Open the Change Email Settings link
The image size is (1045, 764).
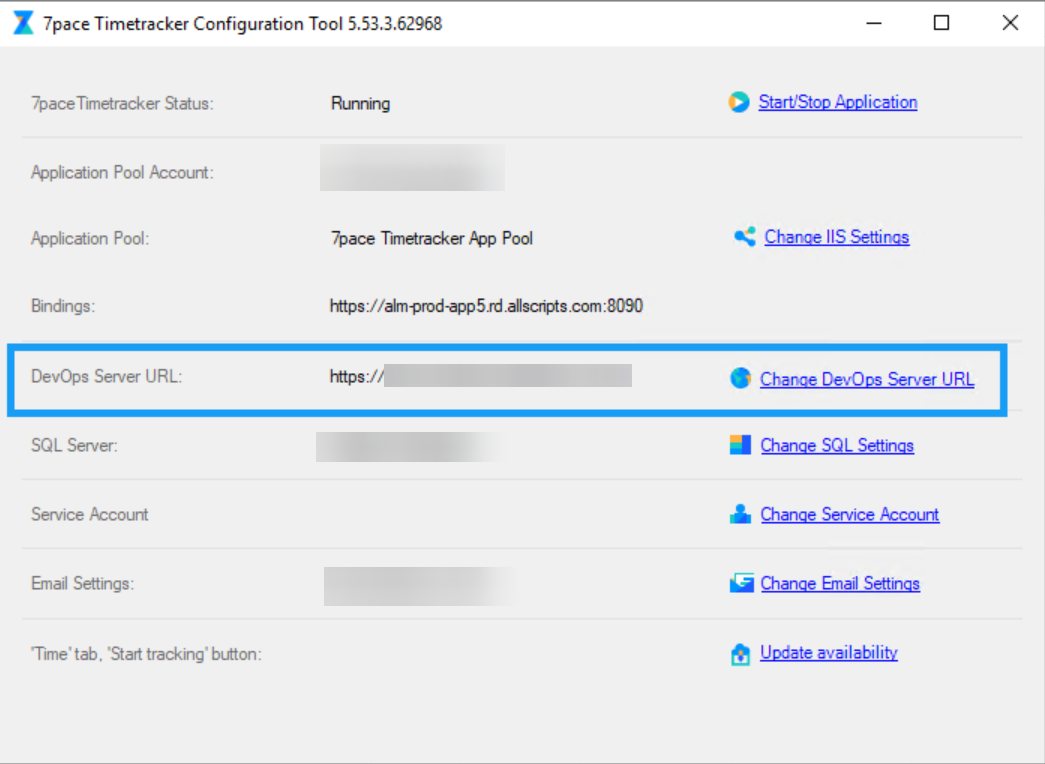(840, 583)
